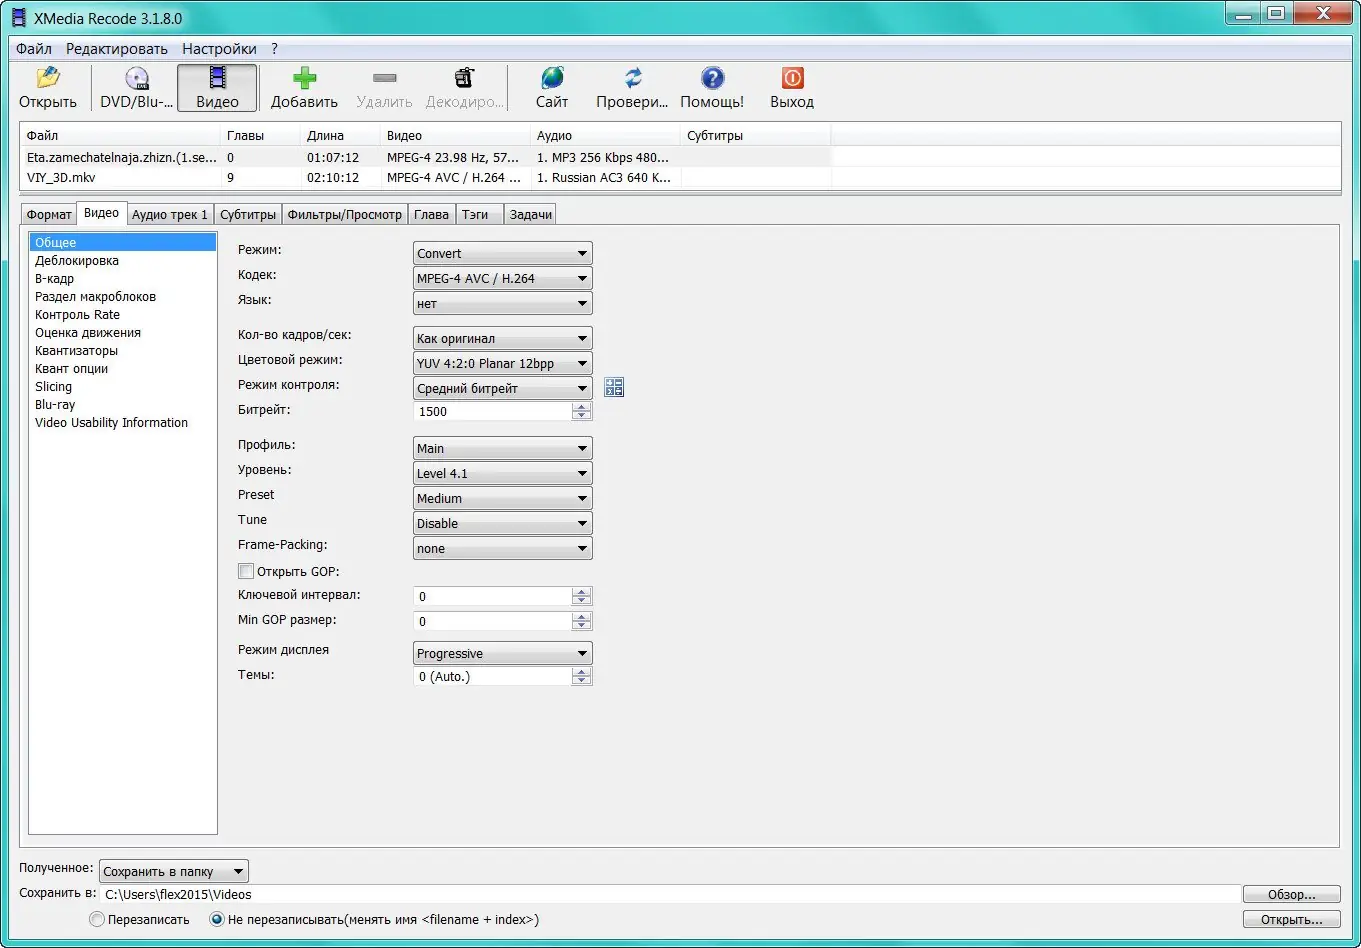1361x948 pixels.
Task: Open the Файл menu
Action: click(34, 48)
